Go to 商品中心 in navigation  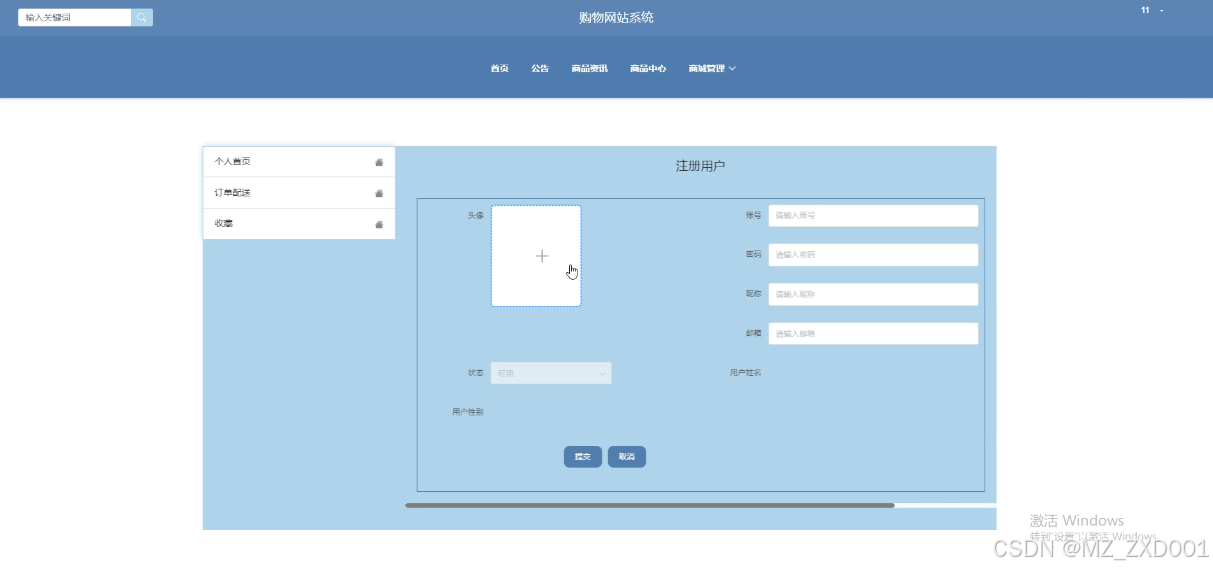[x=648, y=68]
